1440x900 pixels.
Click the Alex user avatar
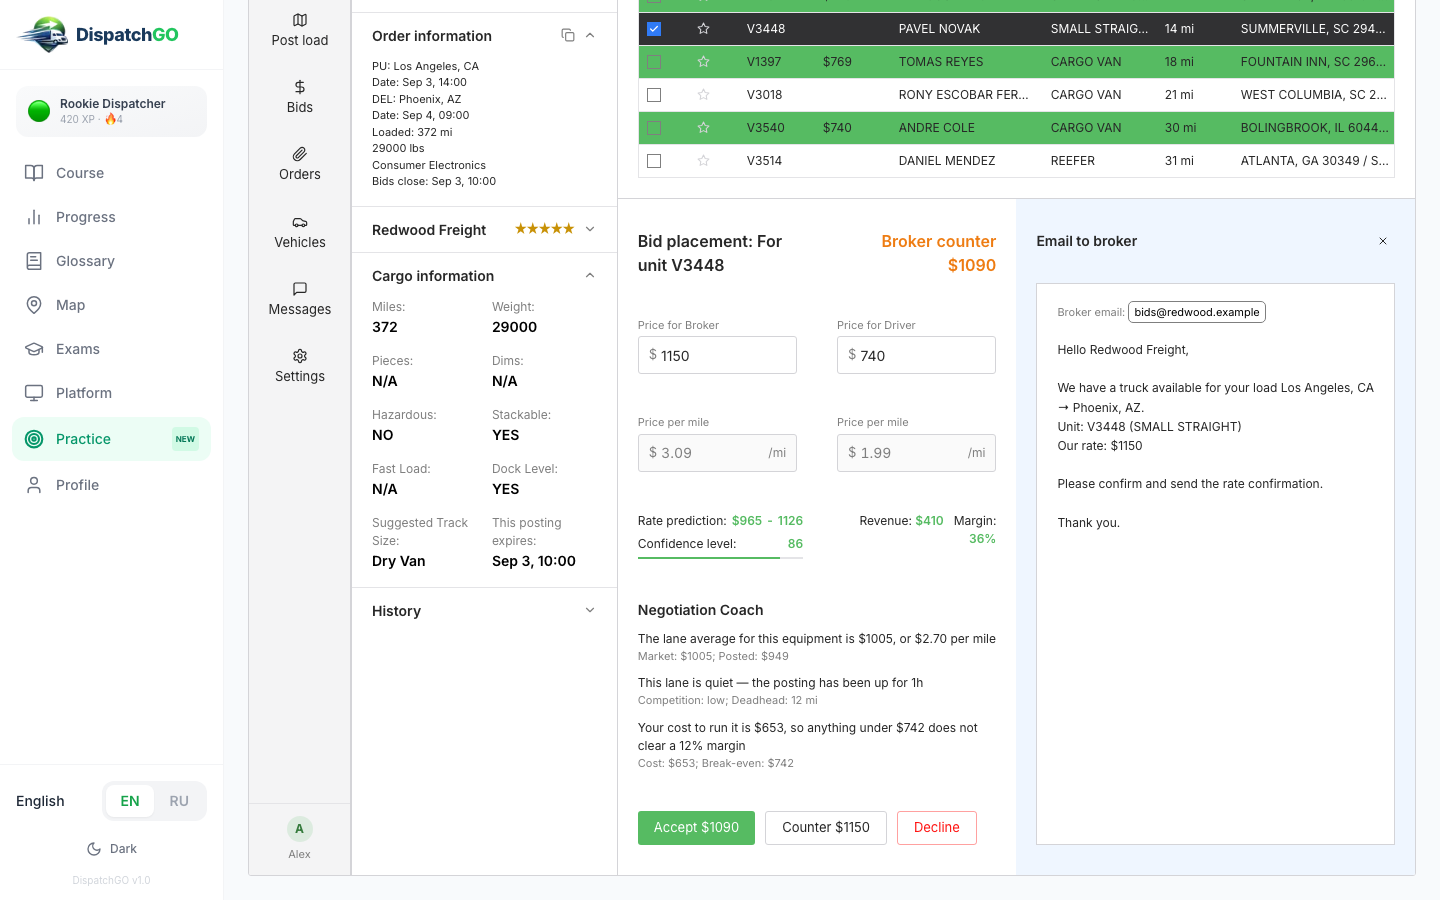(x=300, y=829)
